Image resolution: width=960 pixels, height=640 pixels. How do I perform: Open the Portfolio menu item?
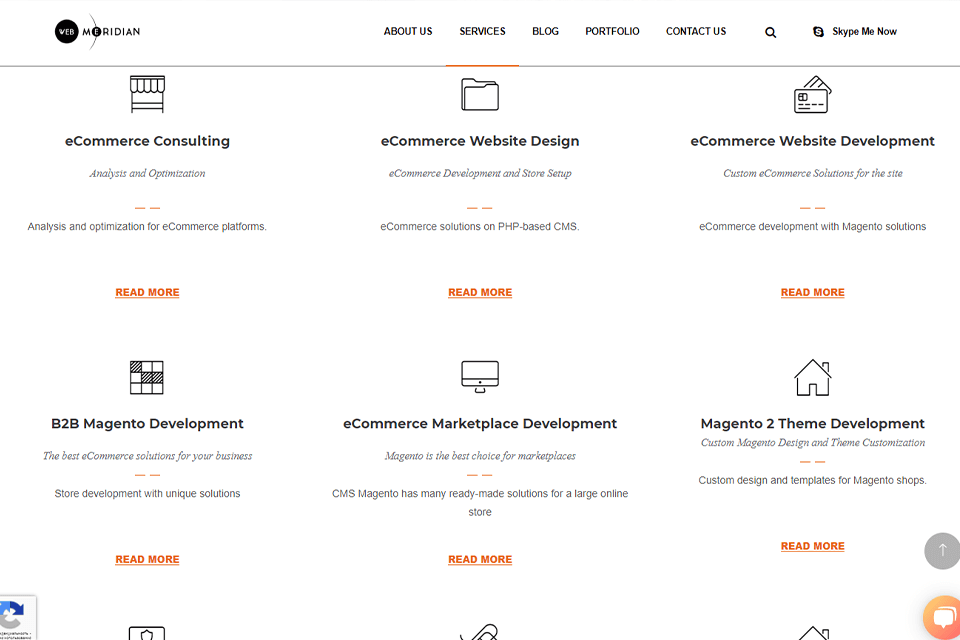612,31
